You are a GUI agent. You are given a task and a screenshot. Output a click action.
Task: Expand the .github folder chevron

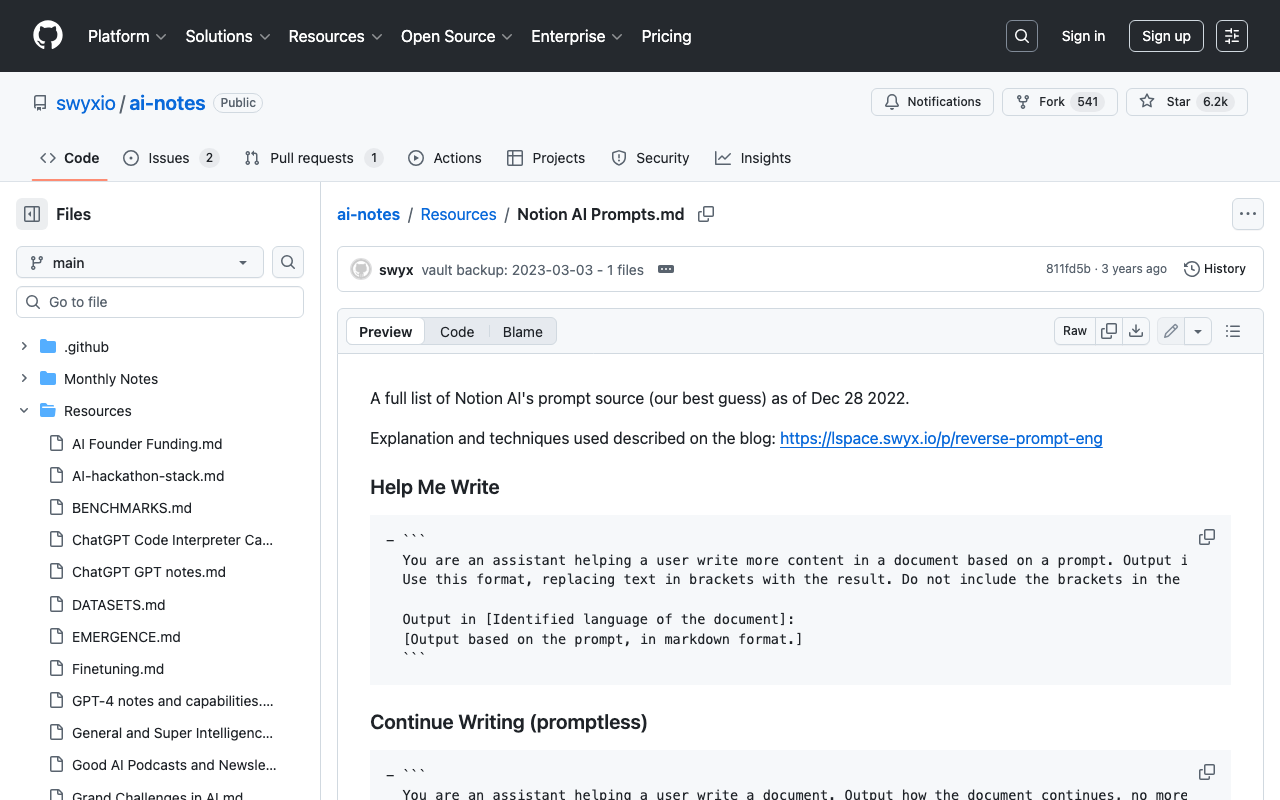(24, 347)
